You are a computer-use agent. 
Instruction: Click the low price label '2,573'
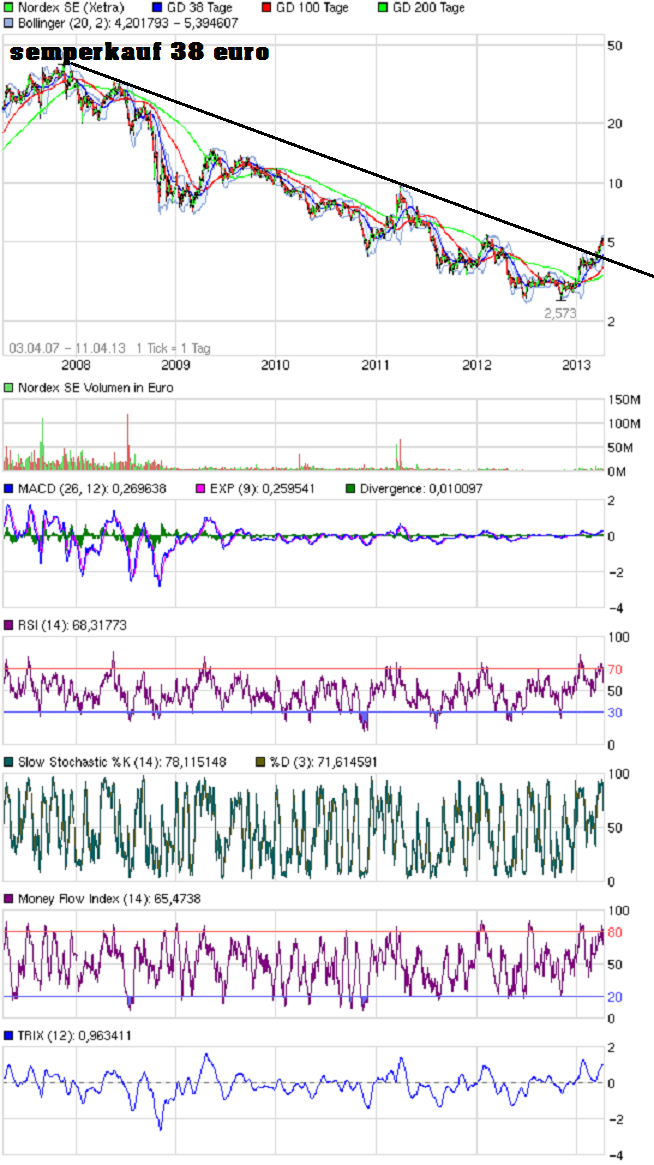click(560, 314)
